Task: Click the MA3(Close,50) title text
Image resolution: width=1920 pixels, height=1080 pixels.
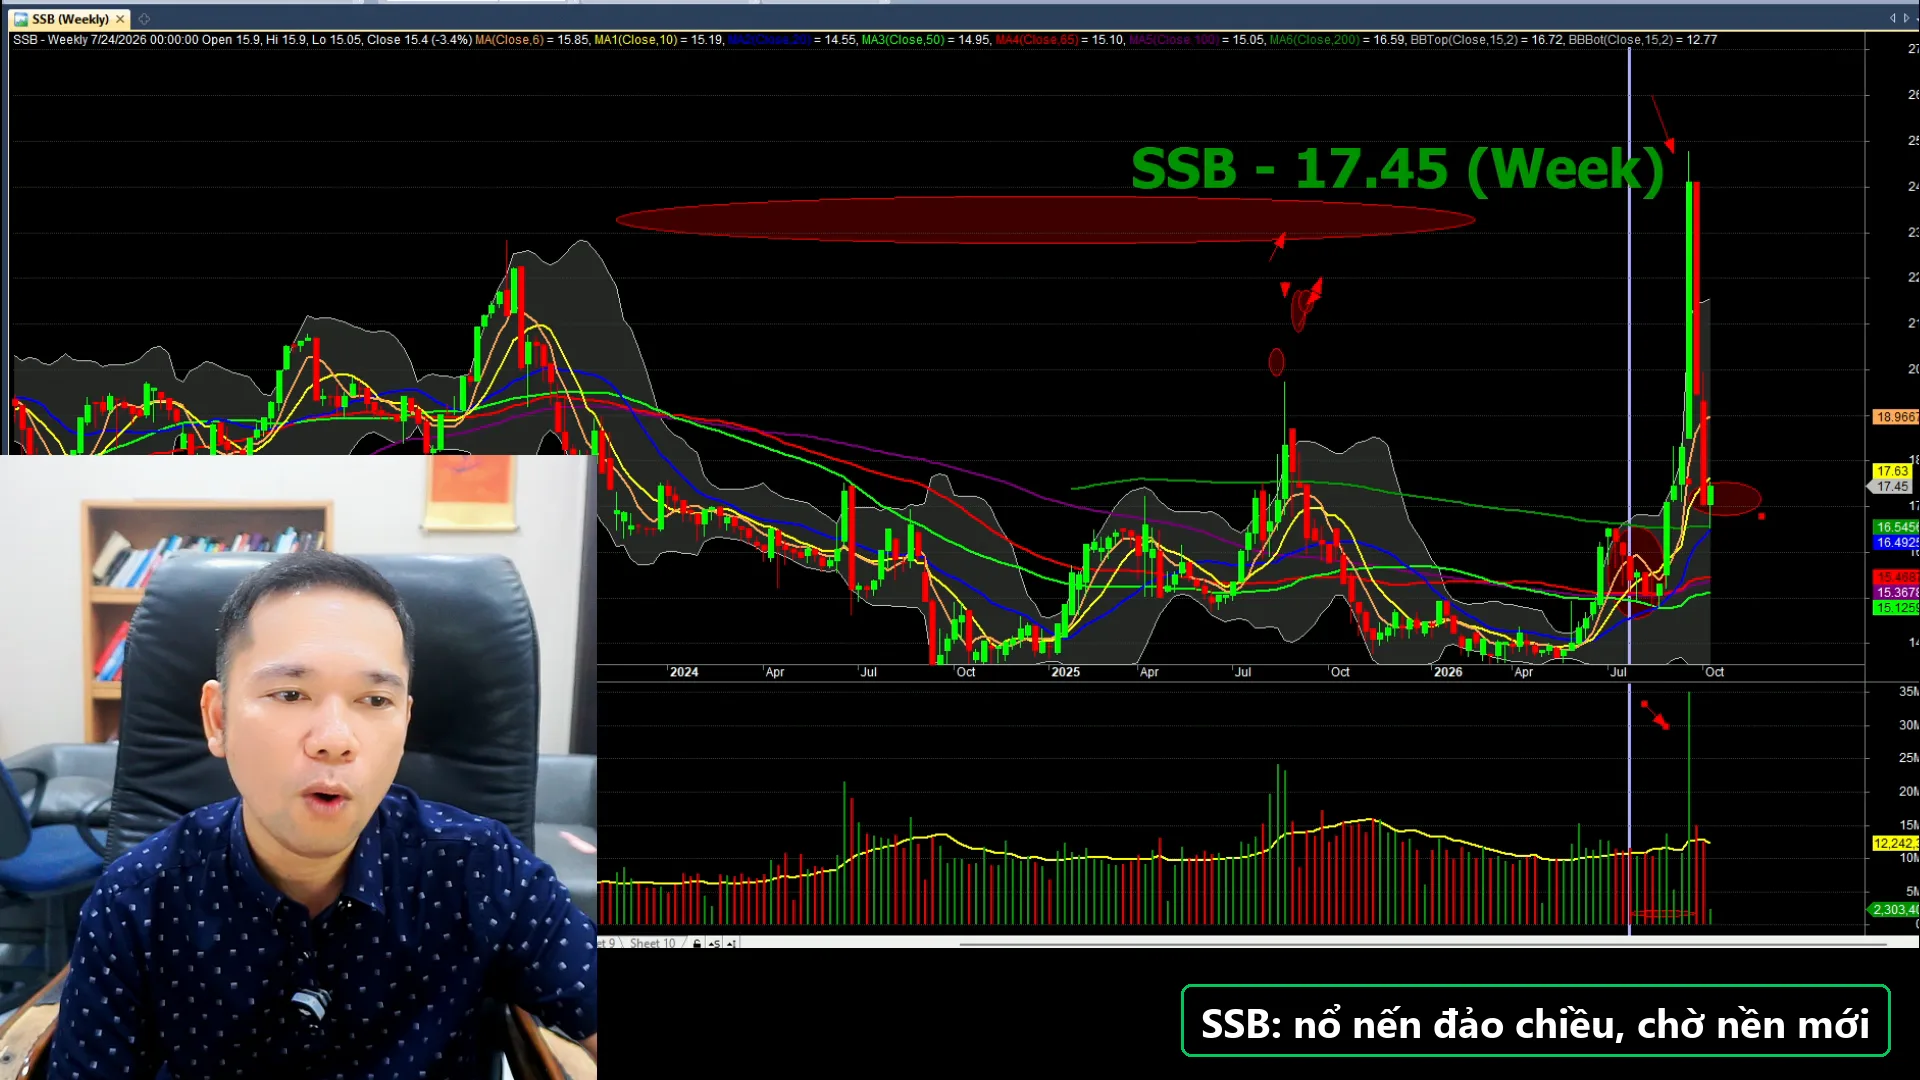Action: click(902, 40)
